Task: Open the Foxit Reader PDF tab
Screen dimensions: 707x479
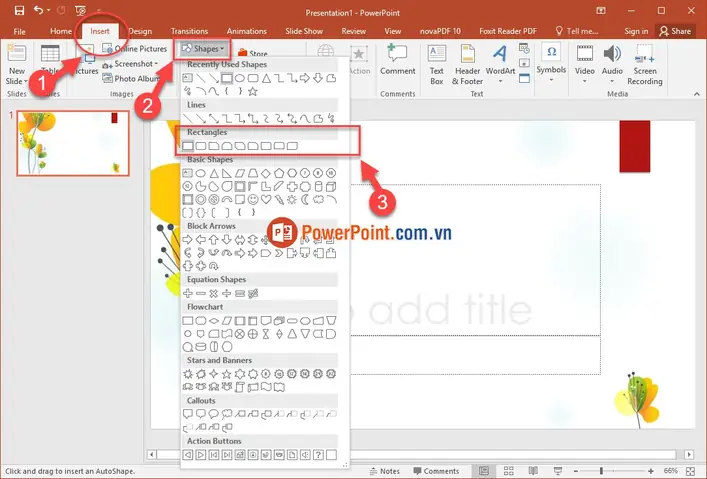Action: pyautogui.click(x=508, y=31)
